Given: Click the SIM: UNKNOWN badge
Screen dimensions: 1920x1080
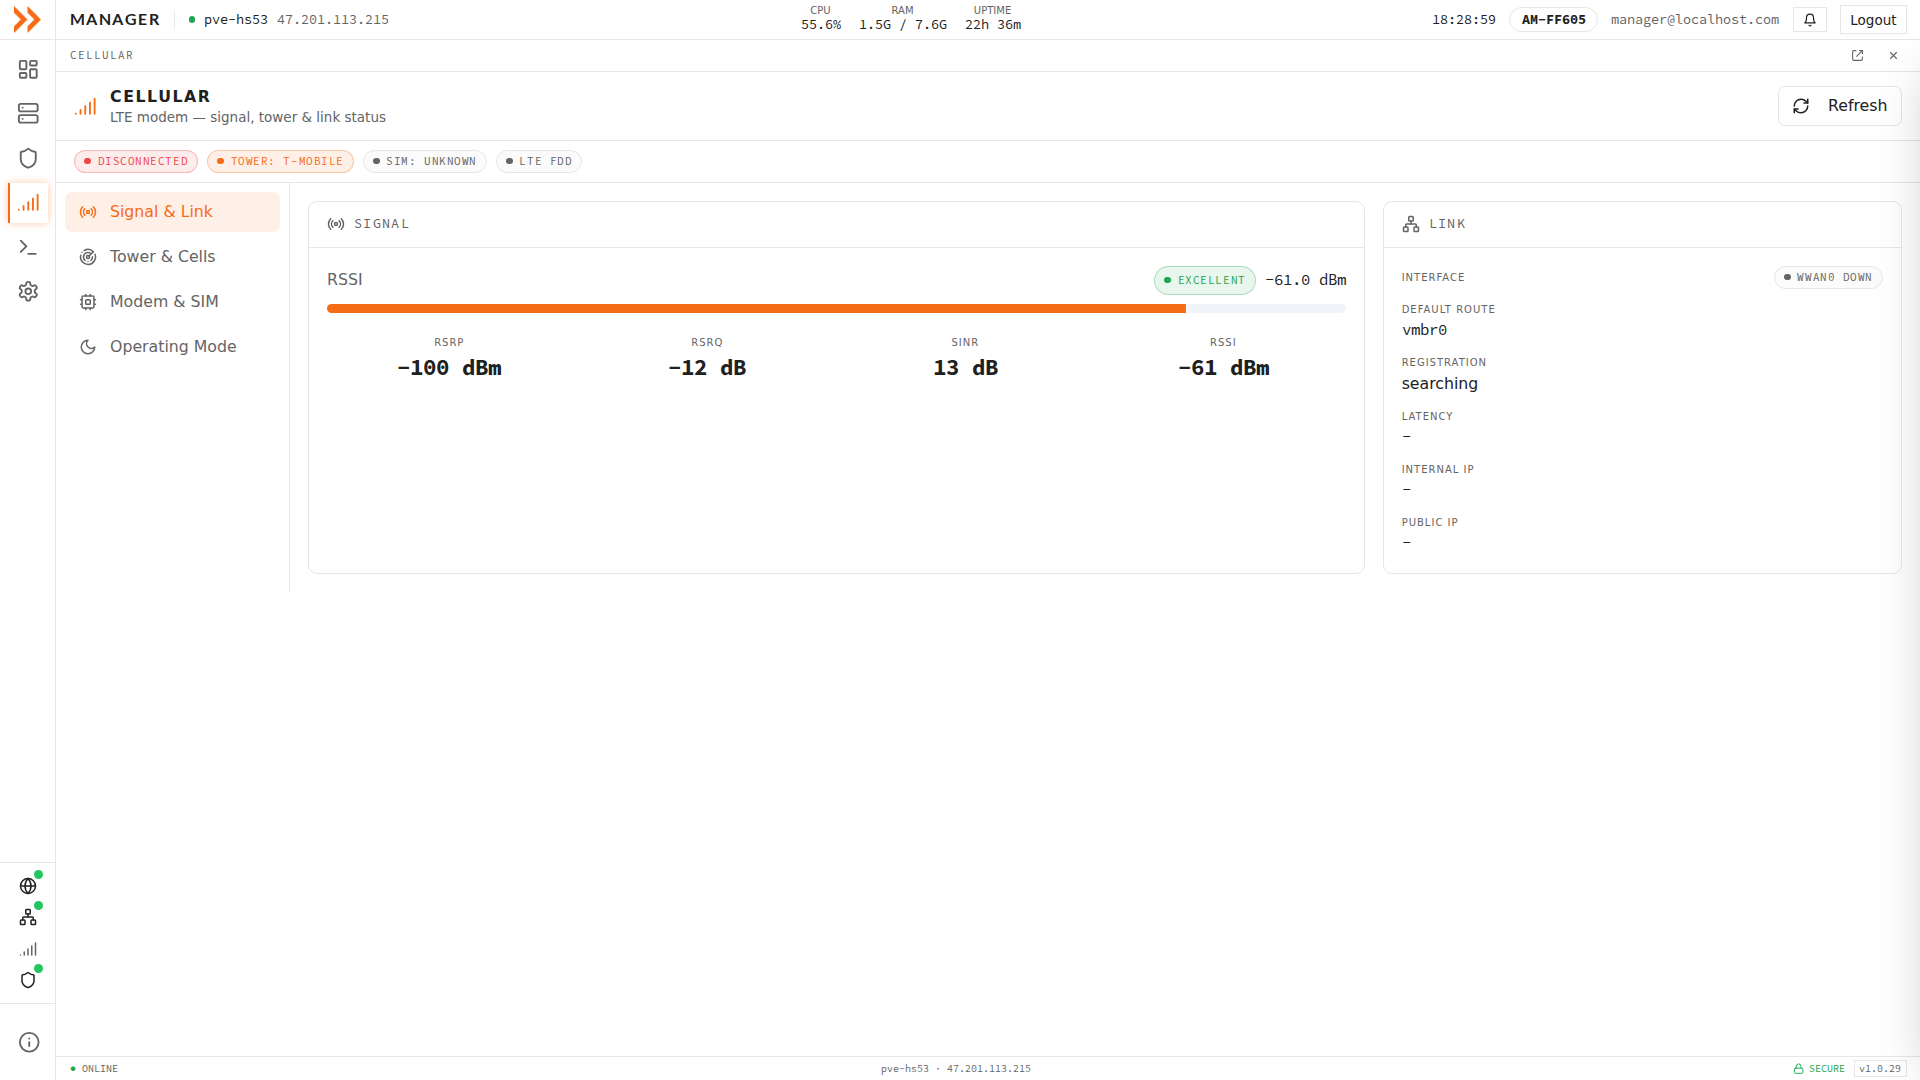Looking at the screenshot, I should tap(424, 161).
